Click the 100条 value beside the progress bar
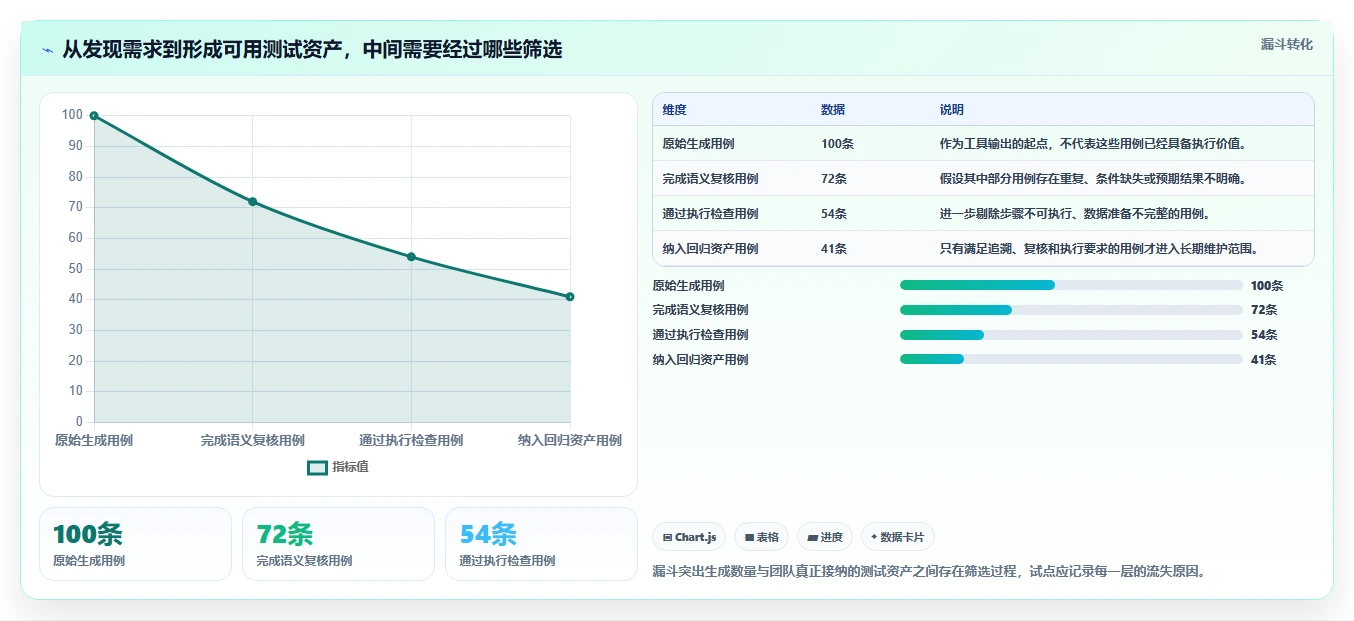The width and height of the screenshot is (1354, 621). click(1267, 285)
